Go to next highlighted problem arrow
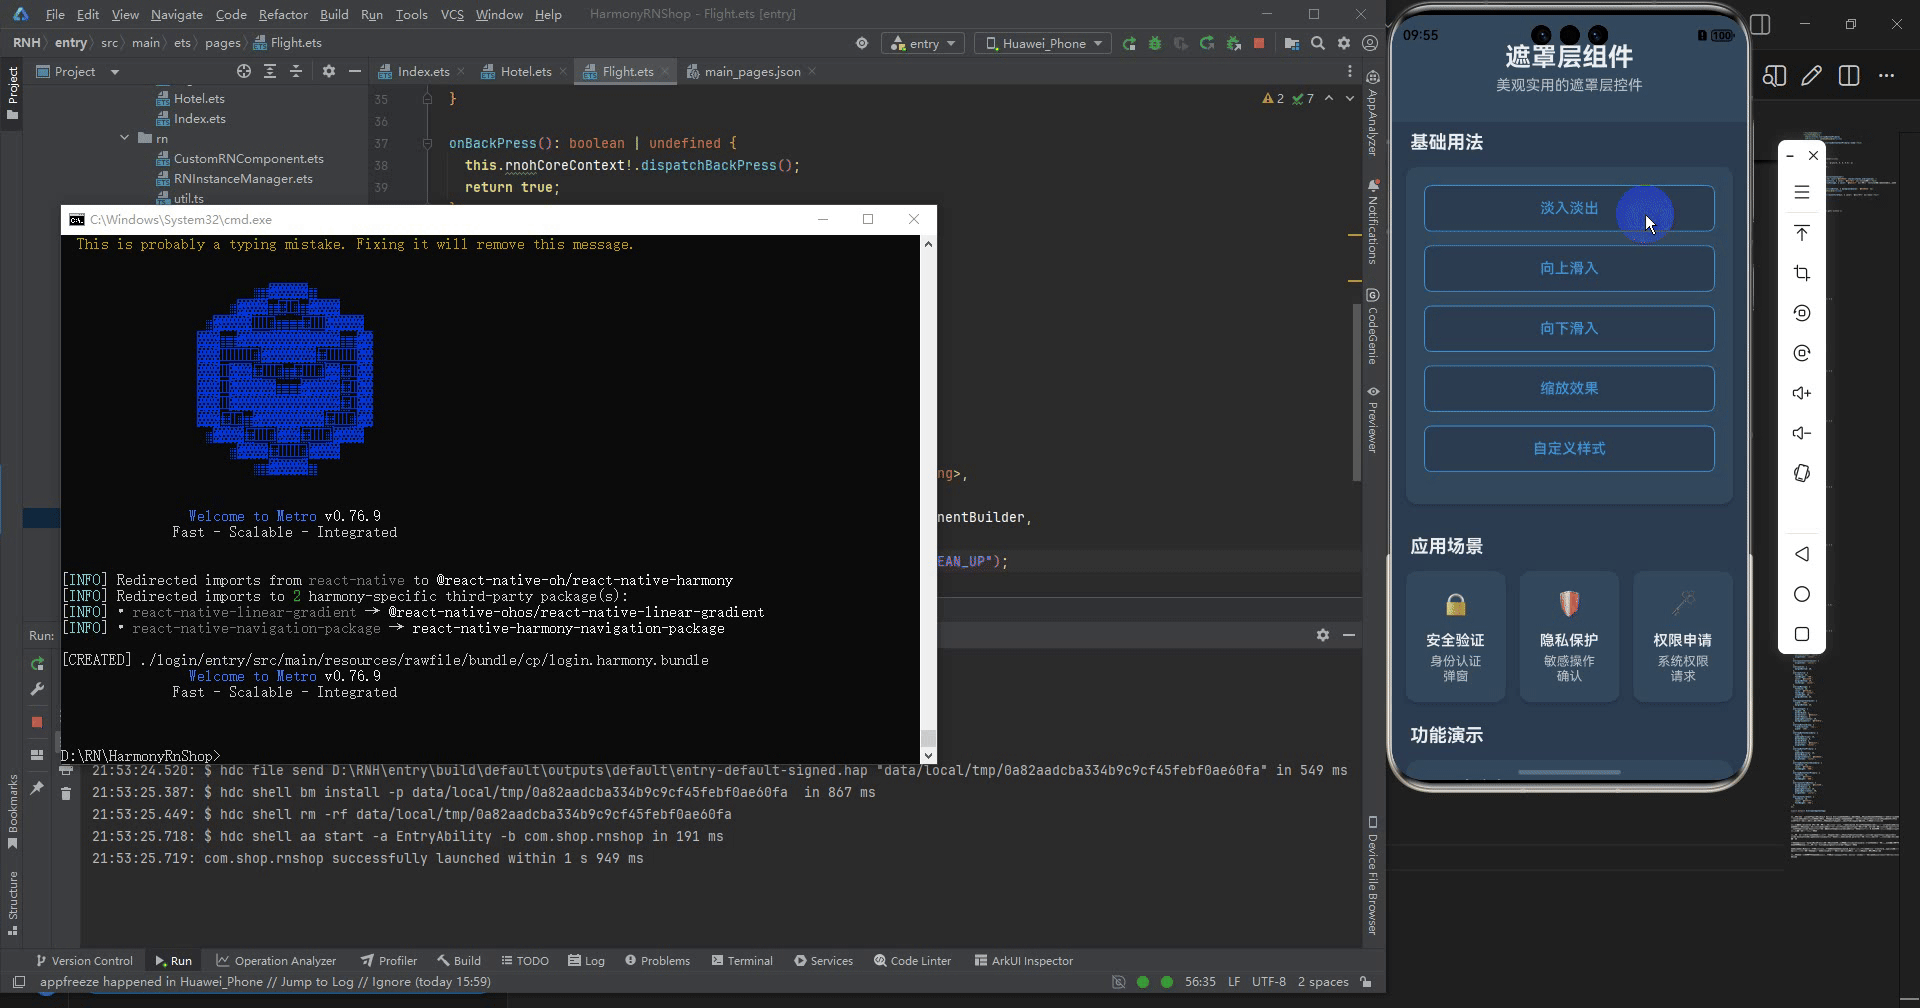This screenshot has width=1920, height=1008. coord(1350,98)
